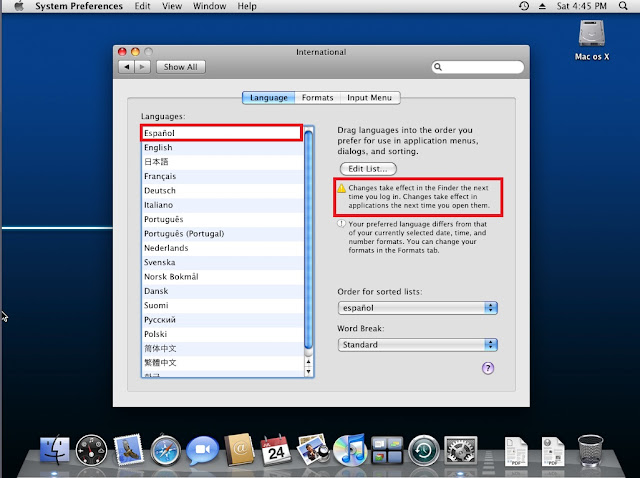Open Order for sorted lists dropdown
Screen dimensions: 640x478
point(418,308)
